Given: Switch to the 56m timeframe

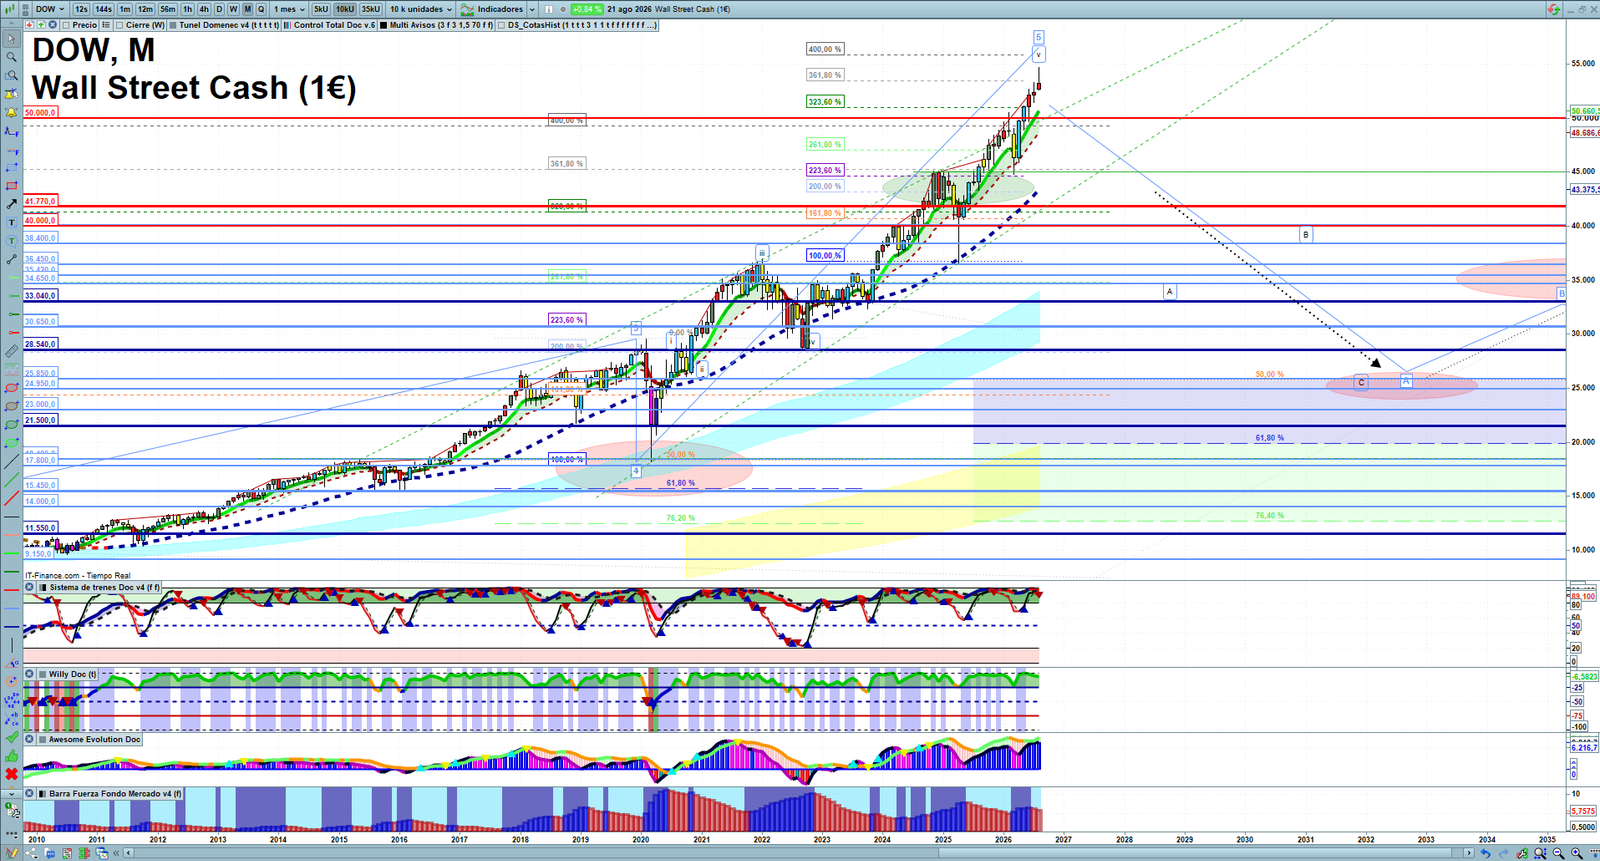Looking at the screenshot, I should pyautogui.click(x=168, y=9).
